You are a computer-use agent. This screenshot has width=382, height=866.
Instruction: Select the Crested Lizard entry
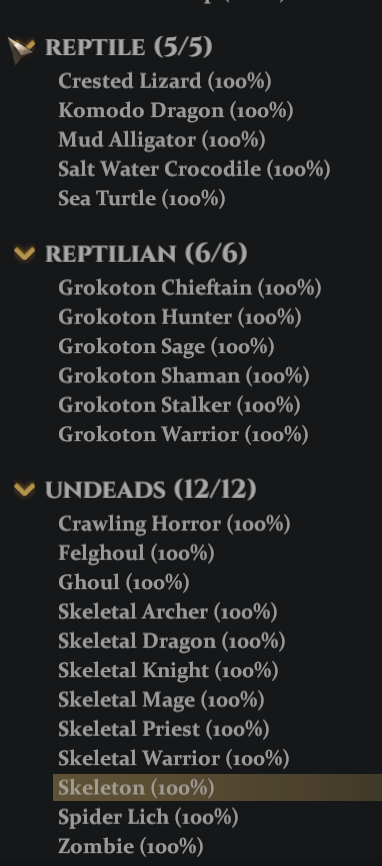point(165,81)
